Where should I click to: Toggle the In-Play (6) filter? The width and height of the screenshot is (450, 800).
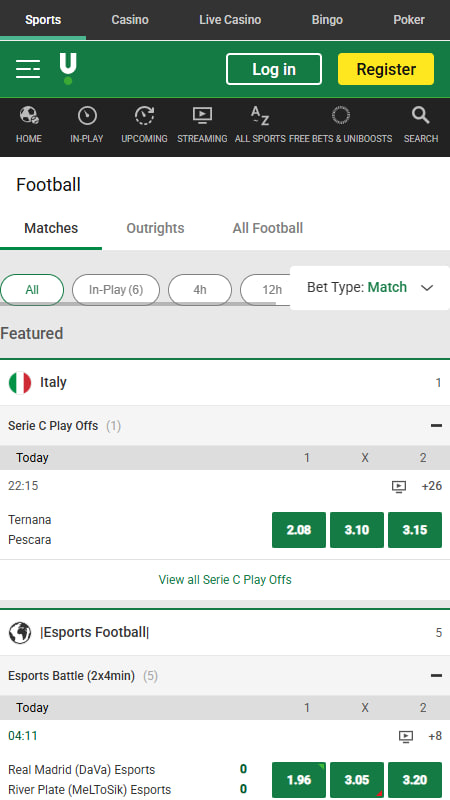116,290
